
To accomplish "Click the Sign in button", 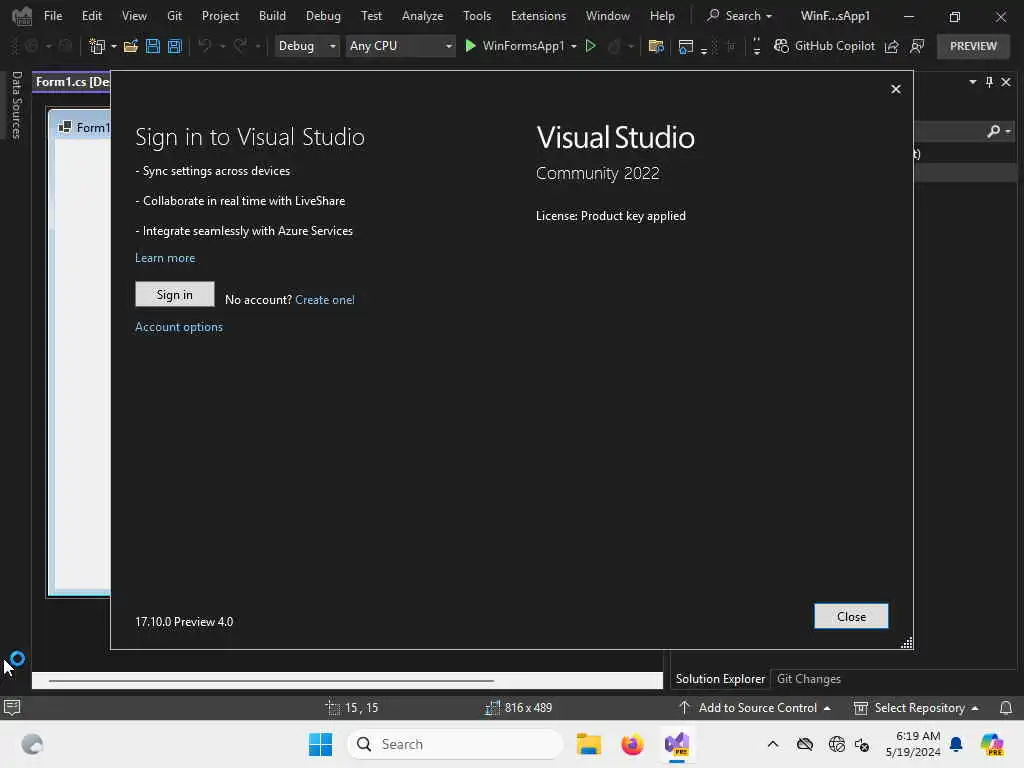I will [x=174, y=295].
